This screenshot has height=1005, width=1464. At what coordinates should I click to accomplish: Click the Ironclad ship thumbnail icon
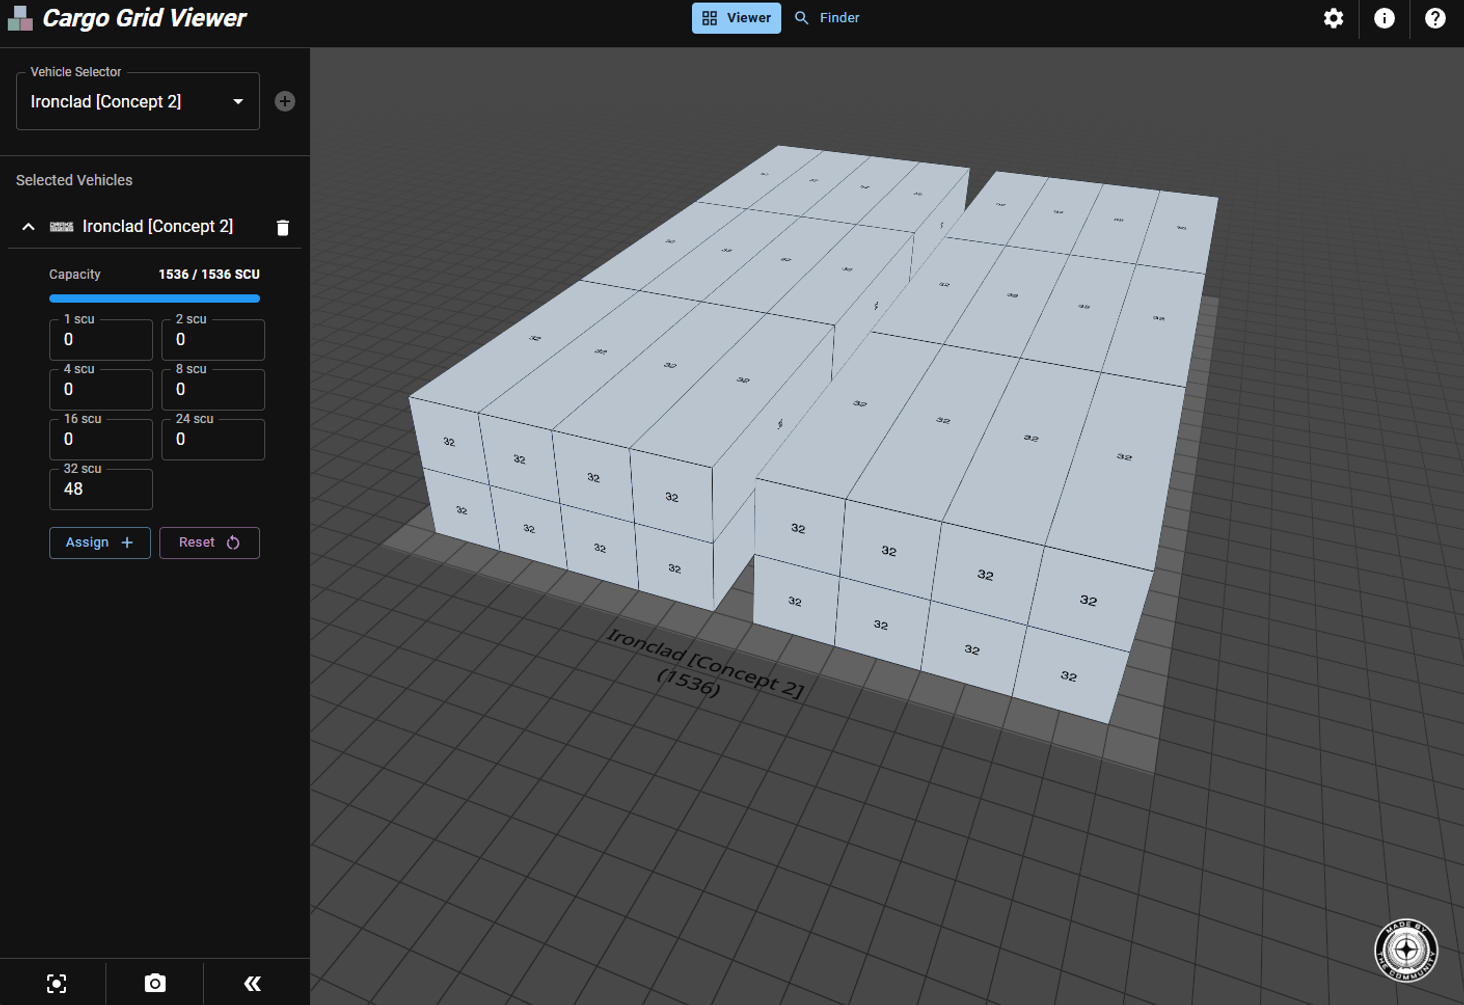click(x=62, y=227)
